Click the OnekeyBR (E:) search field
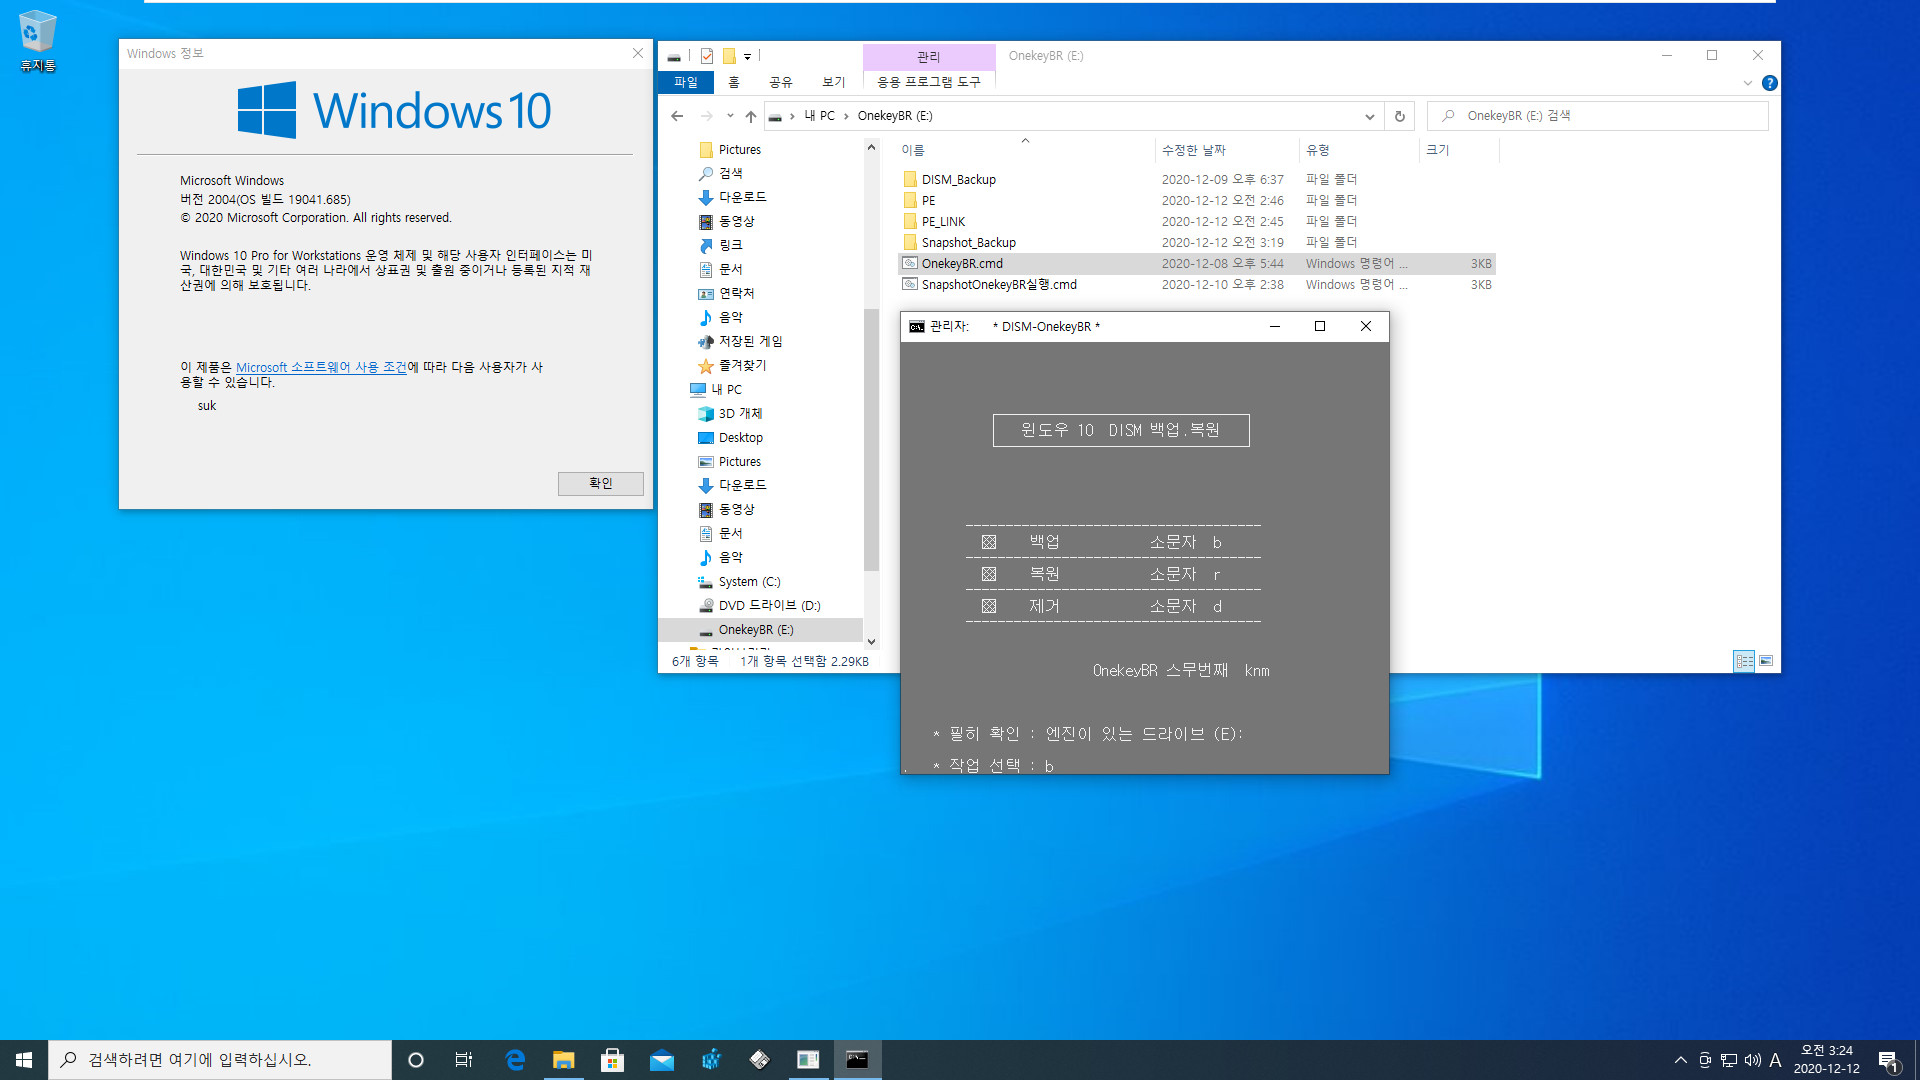The width and height of the screenshot is (1920, 1080). [x=1598, y=116]
